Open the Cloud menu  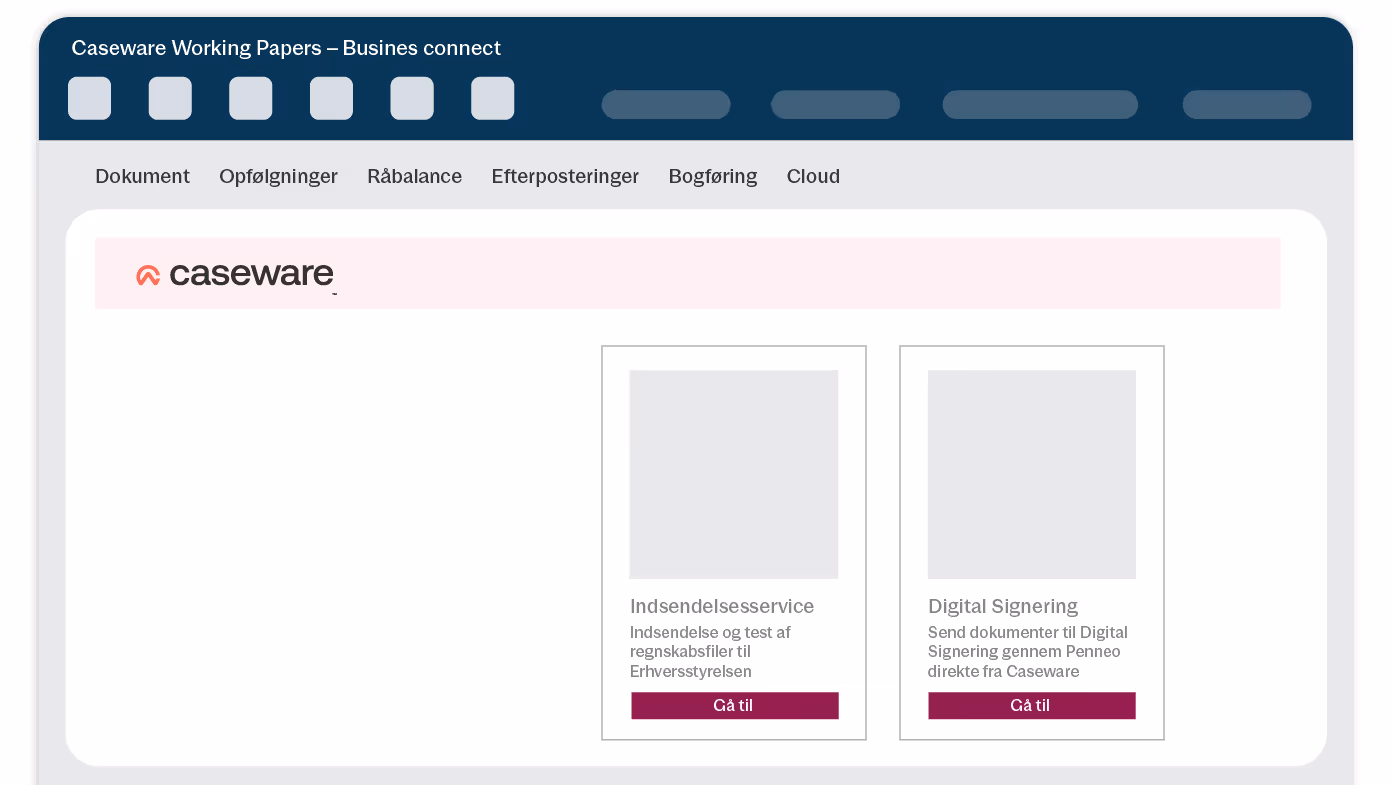(x=813, y=176)
